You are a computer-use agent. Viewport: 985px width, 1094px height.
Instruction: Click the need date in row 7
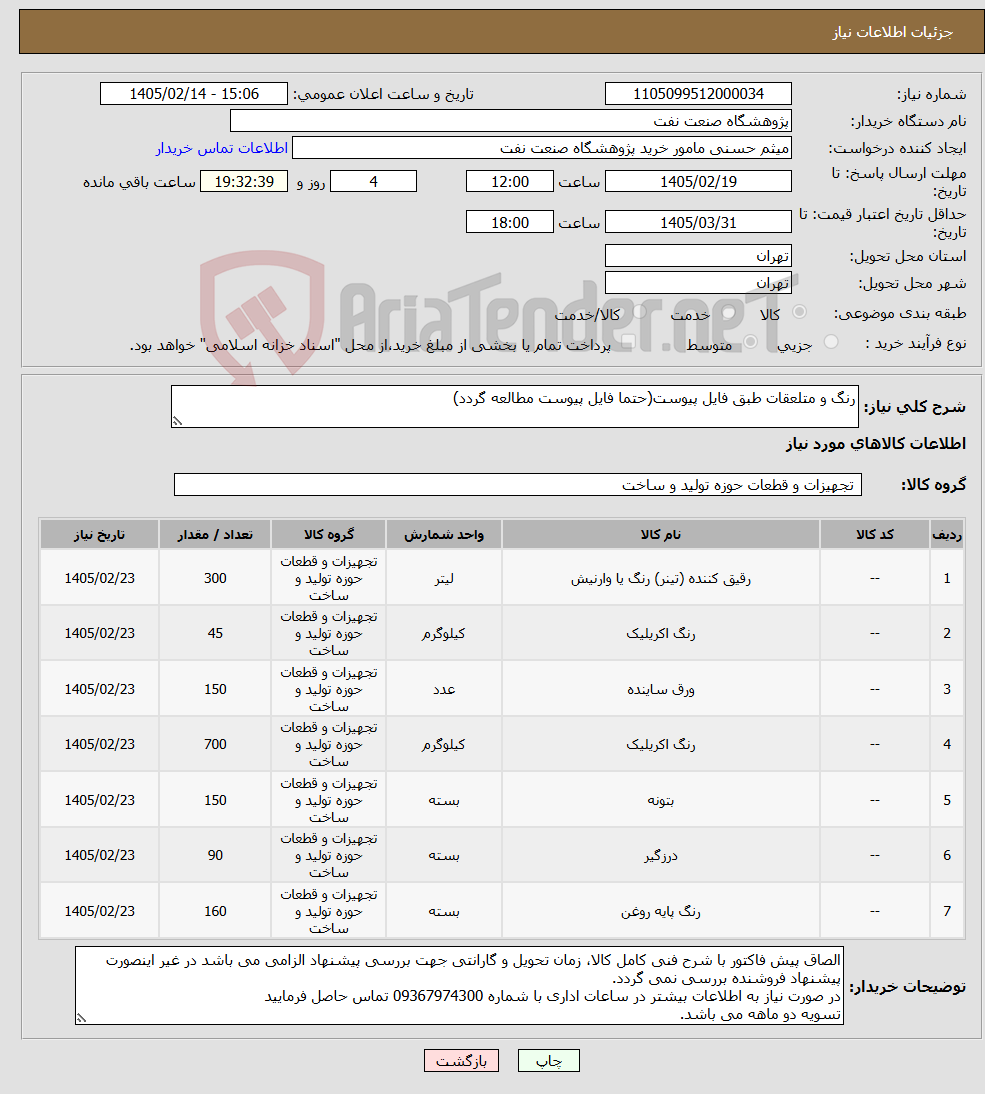click(100, 911)
